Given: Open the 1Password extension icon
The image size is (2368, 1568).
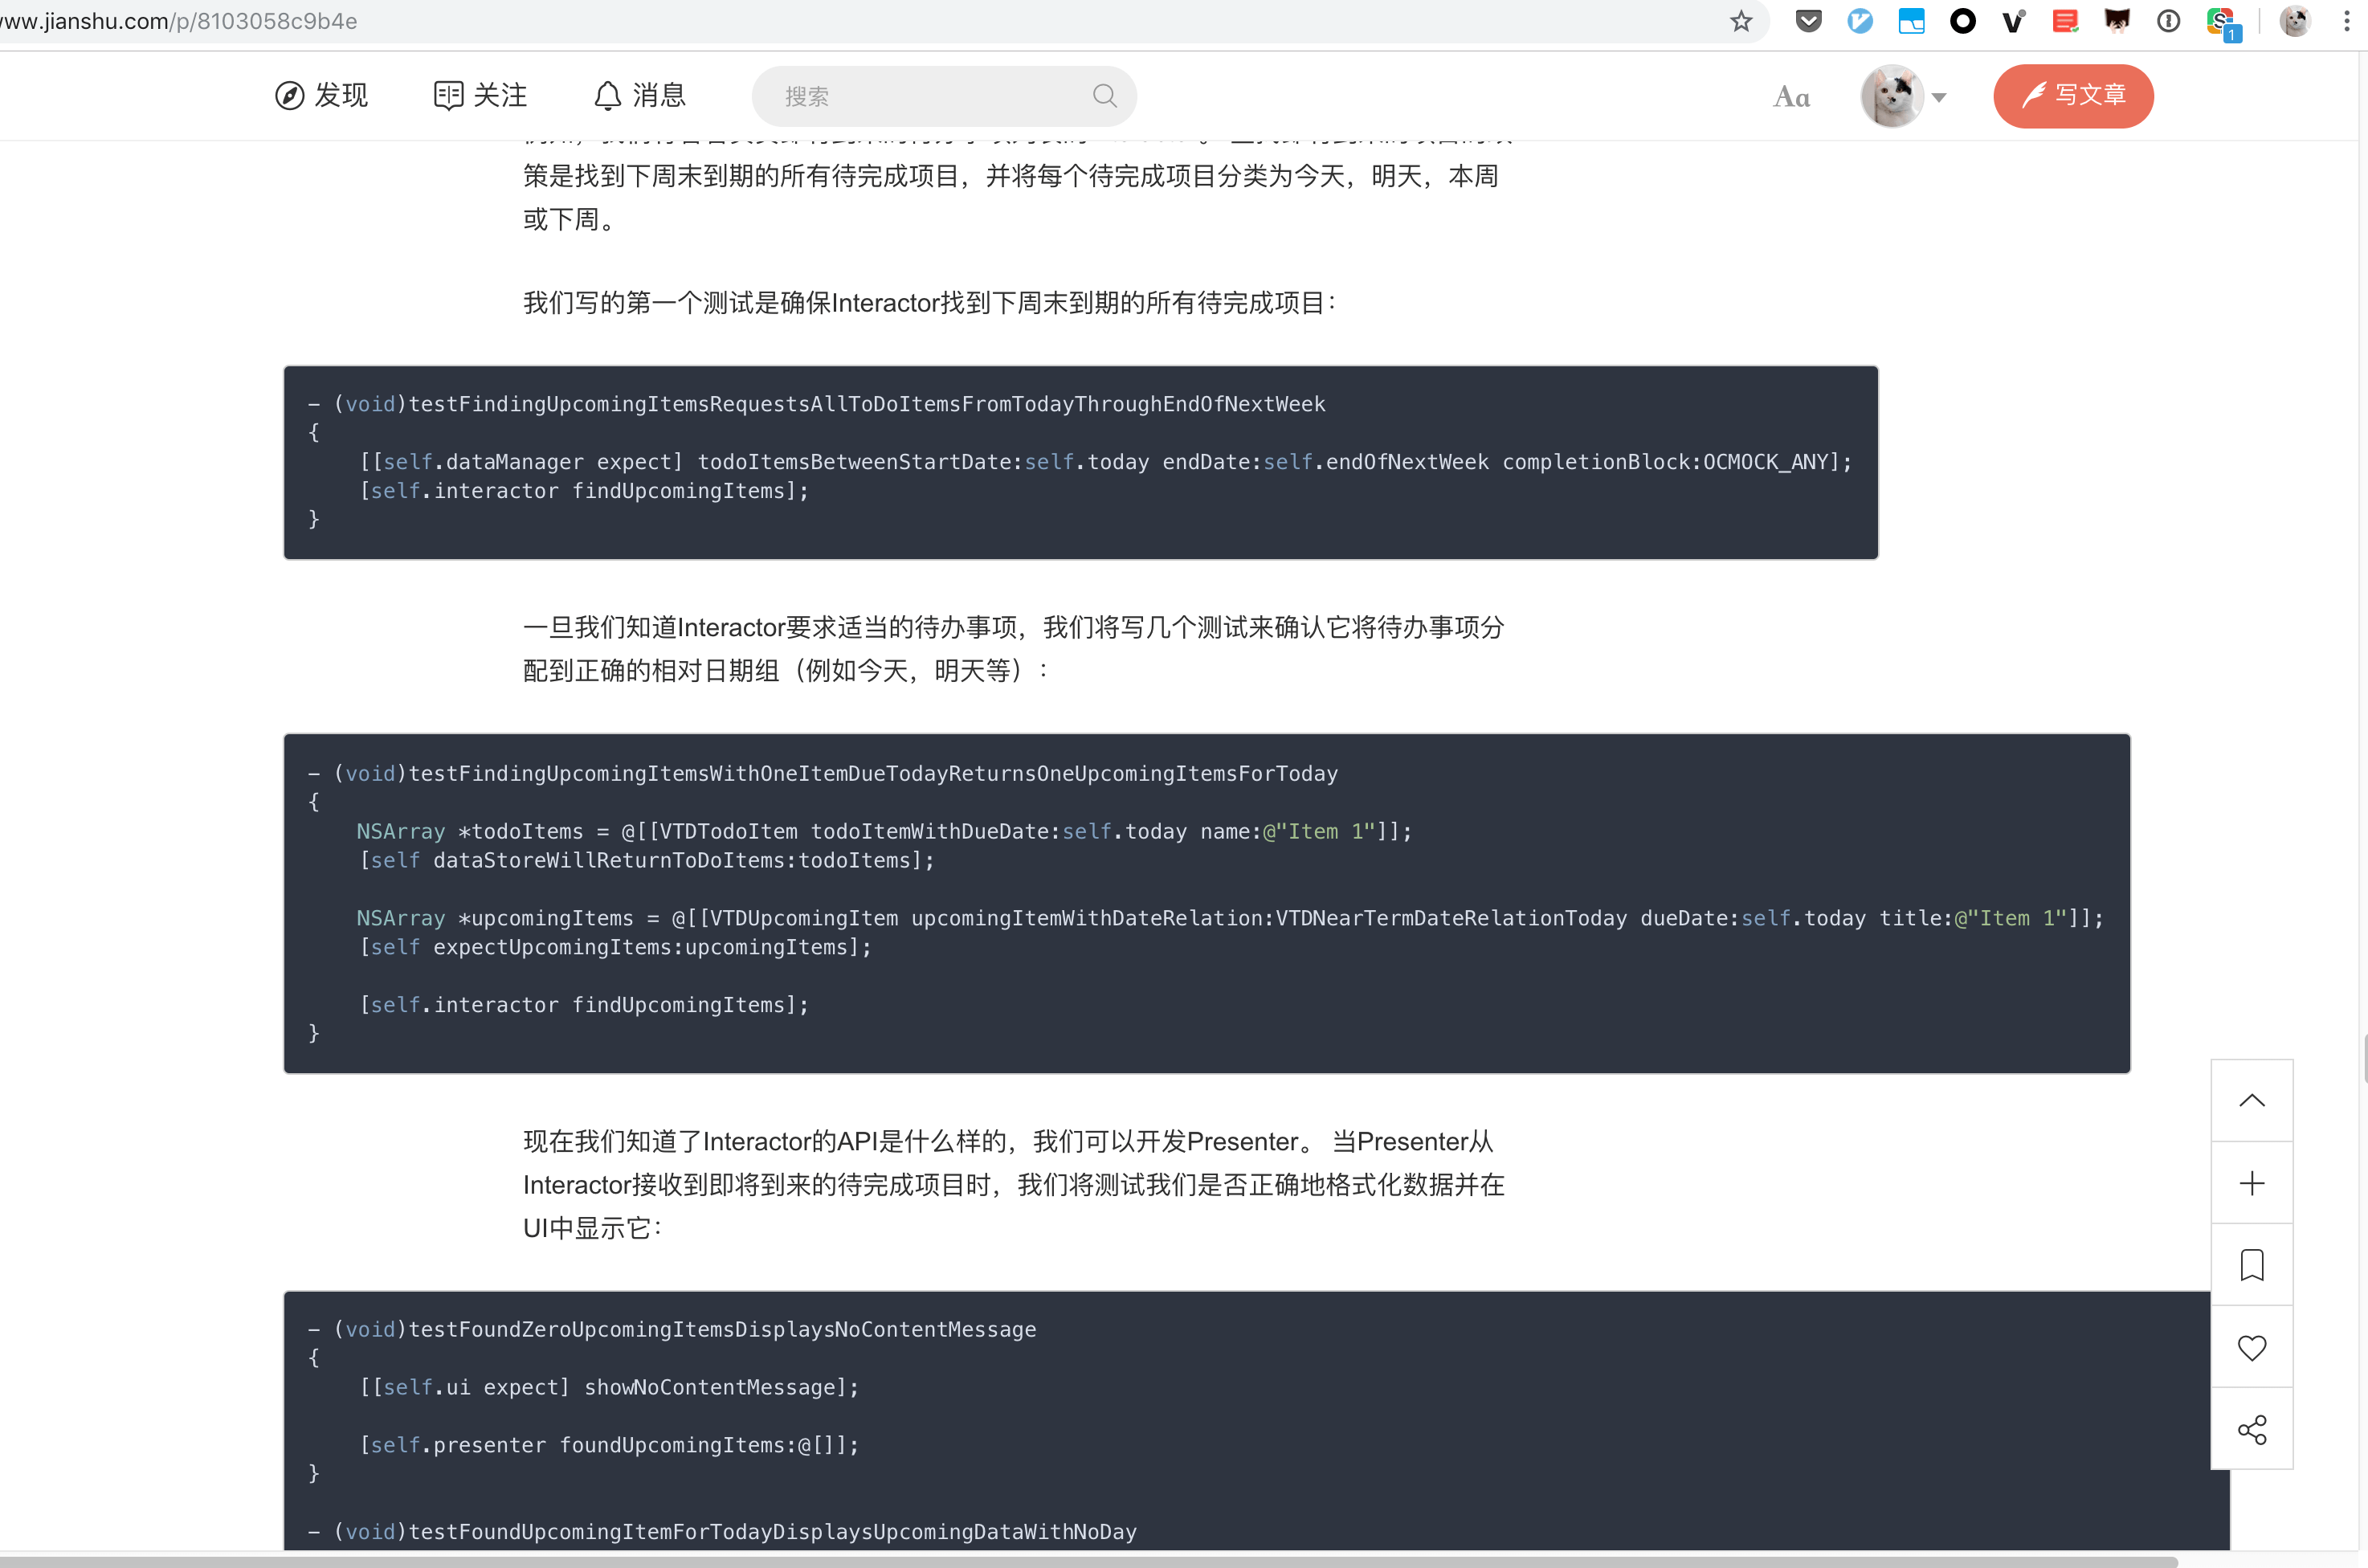Looking at the screenshot, I should coord(2169,21).
